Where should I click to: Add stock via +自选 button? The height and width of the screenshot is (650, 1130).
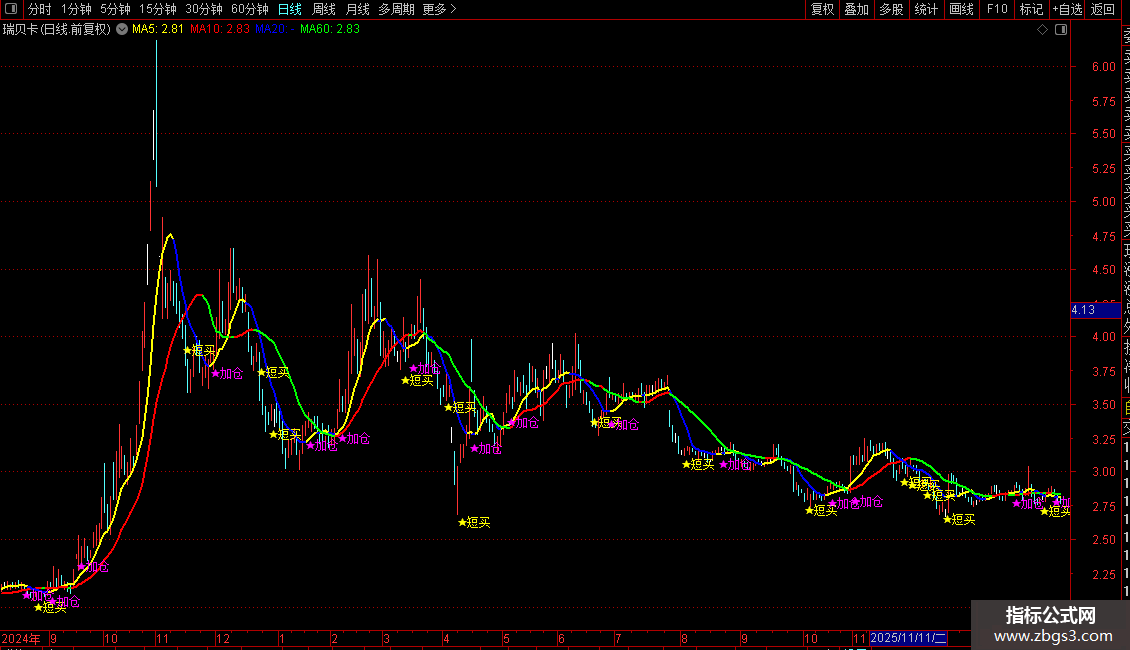coord(1066,9)
